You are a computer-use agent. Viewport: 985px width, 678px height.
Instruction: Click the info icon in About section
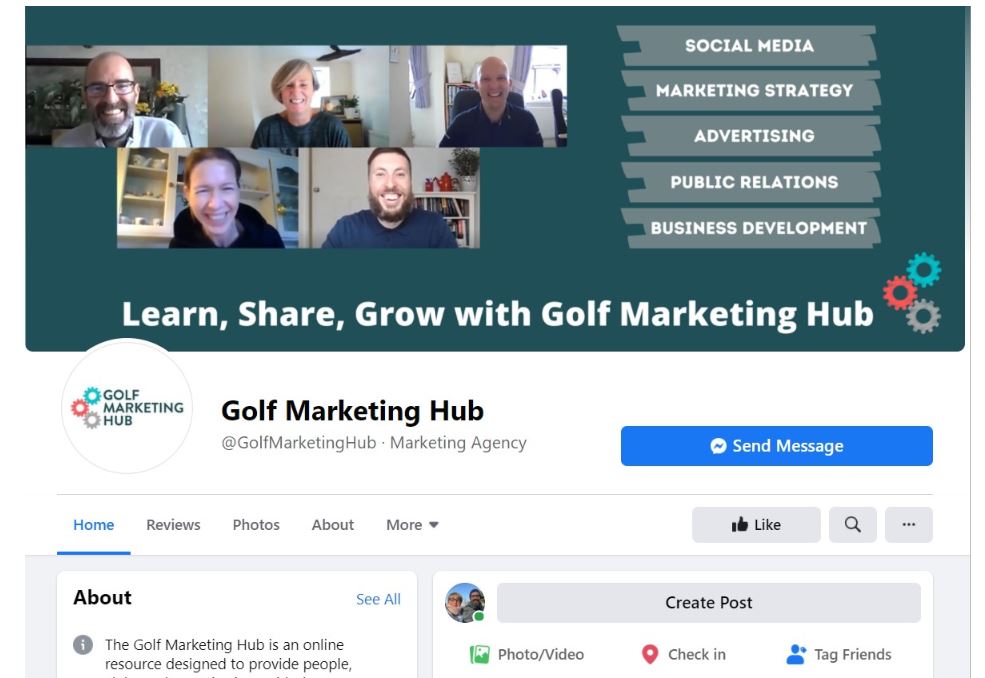click(x=83, y=645)
